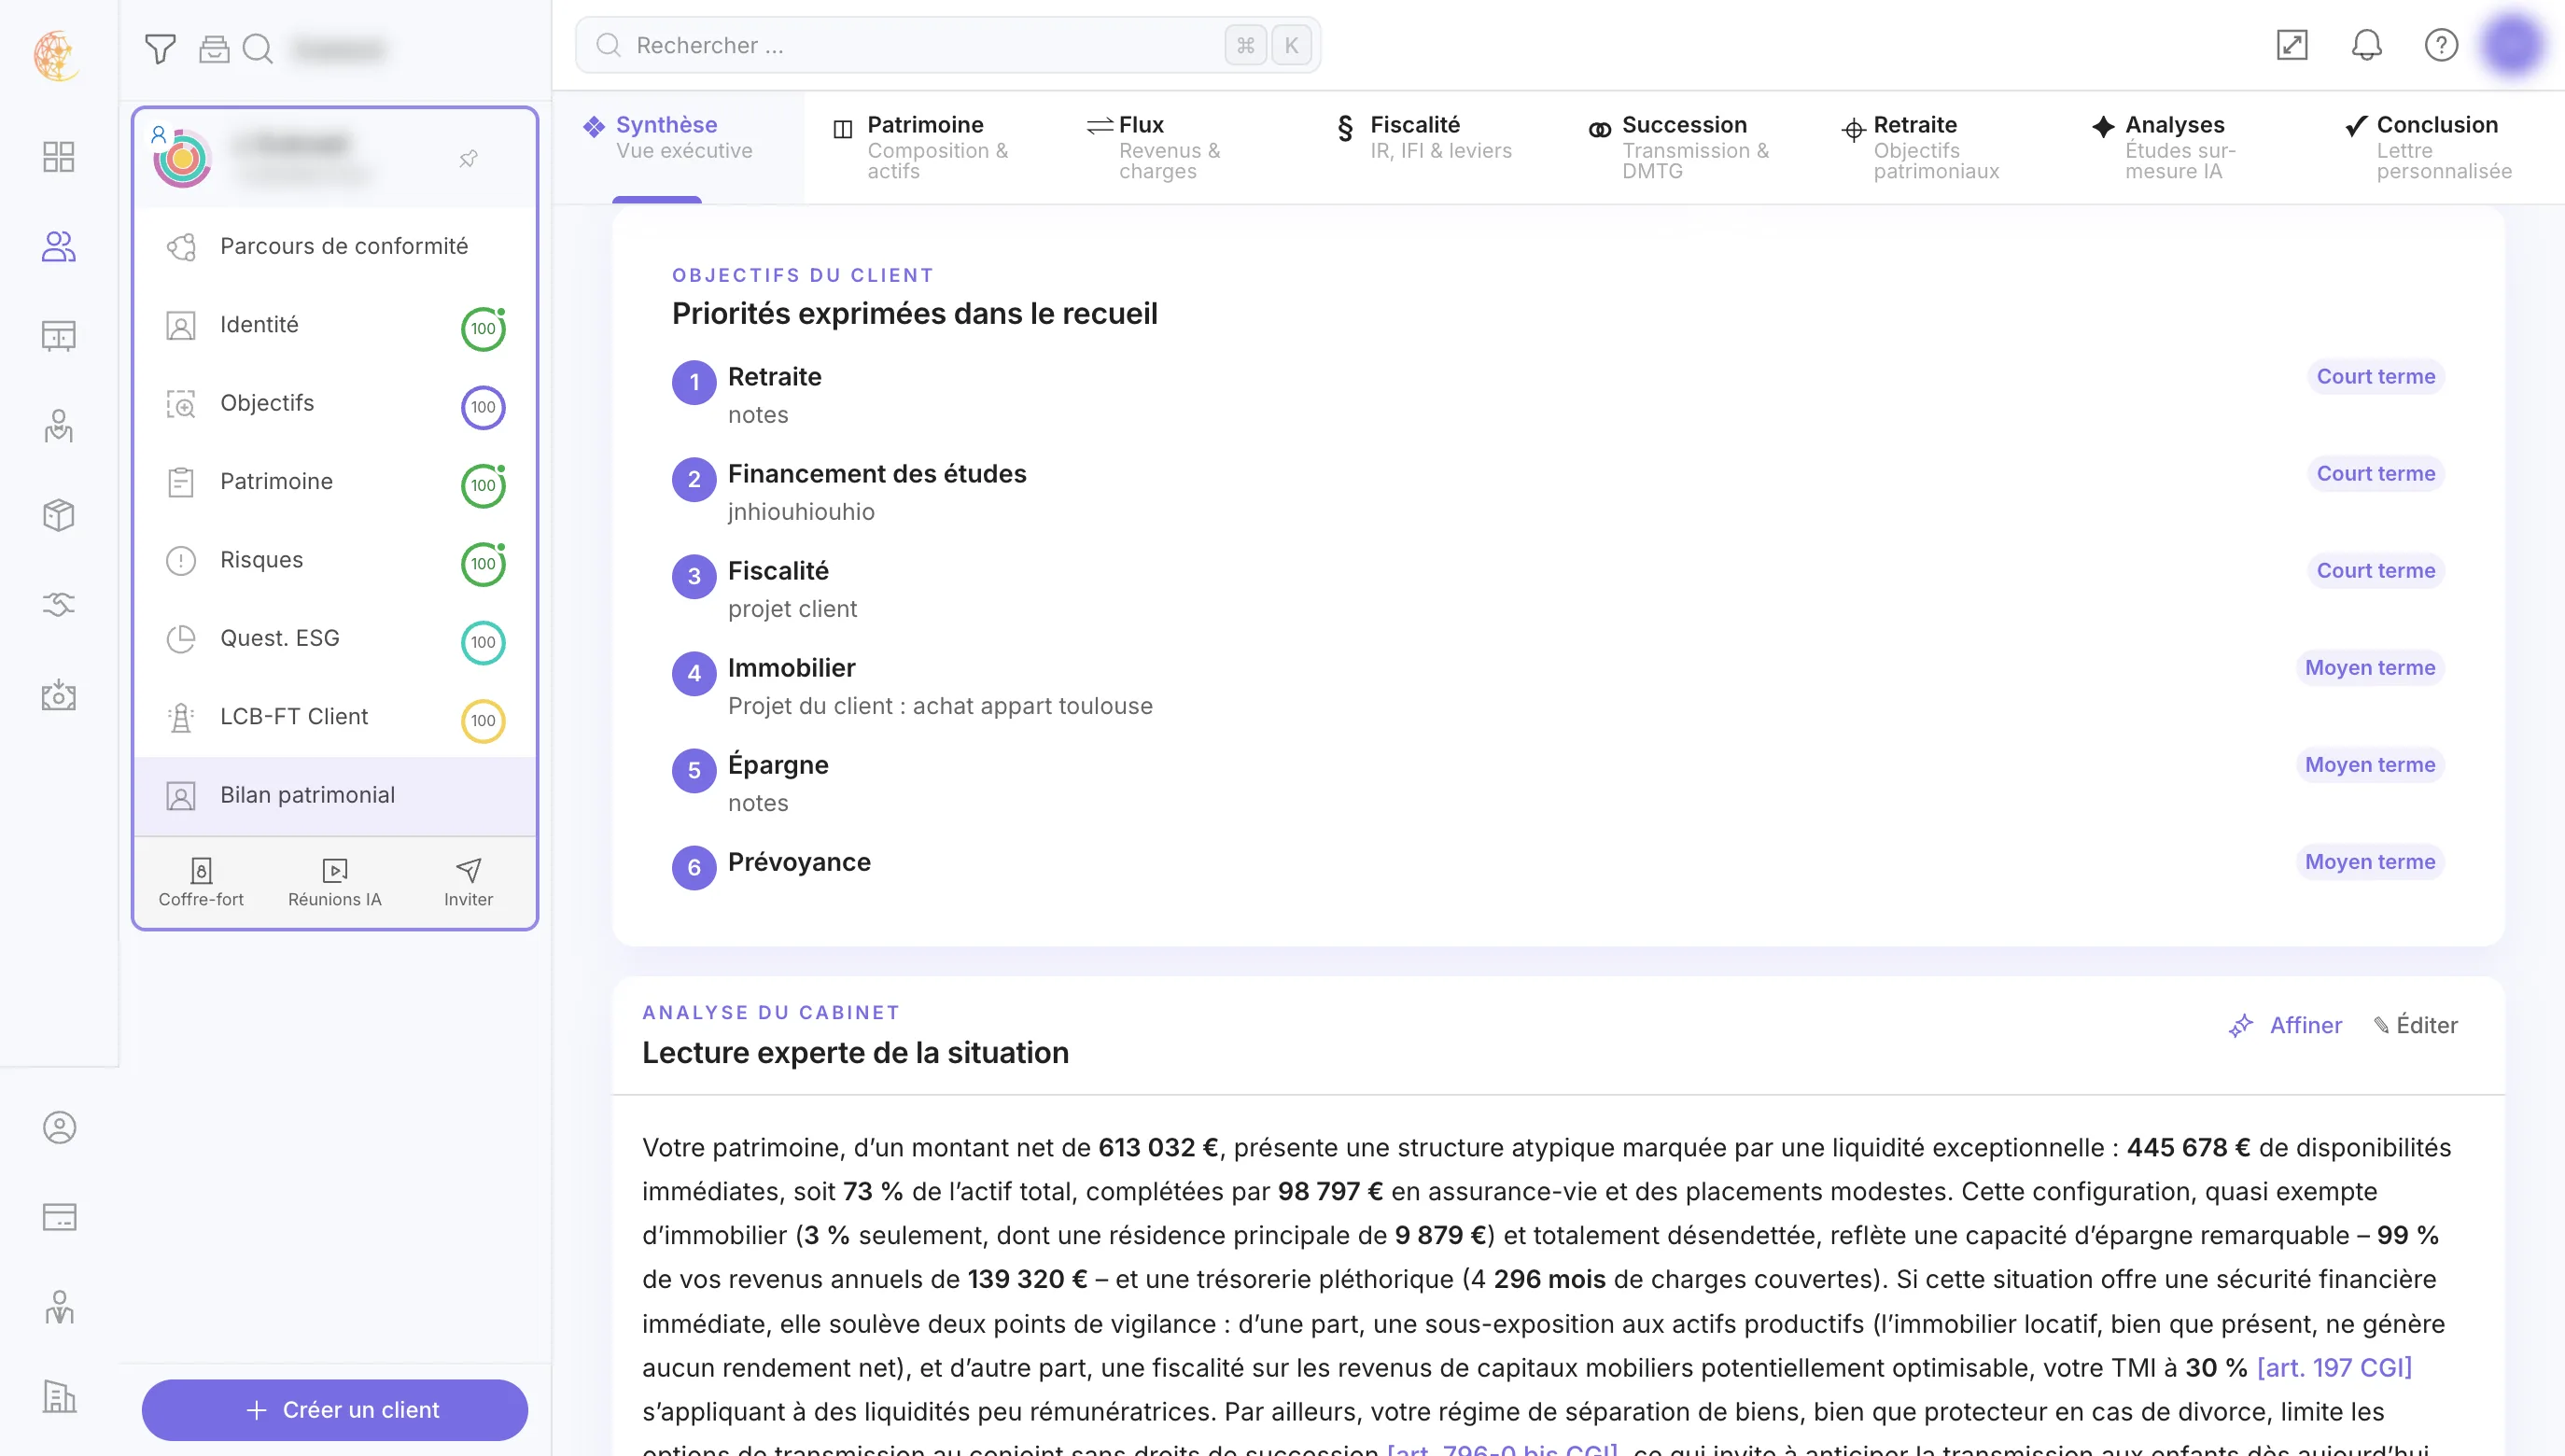Open notifications bell
This screenshot has width=2565, height=1456.
[2367, 45]
